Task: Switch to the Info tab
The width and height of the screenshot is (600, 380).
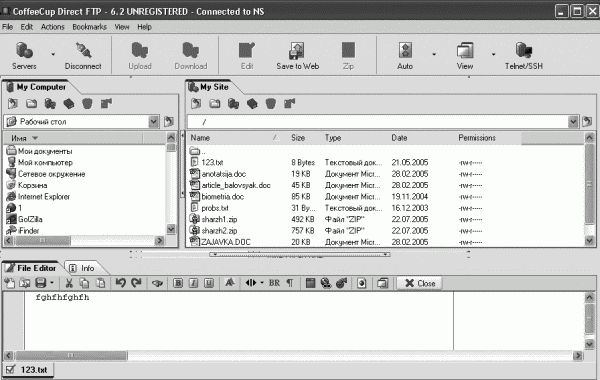Action: click(x=82, y=268)
